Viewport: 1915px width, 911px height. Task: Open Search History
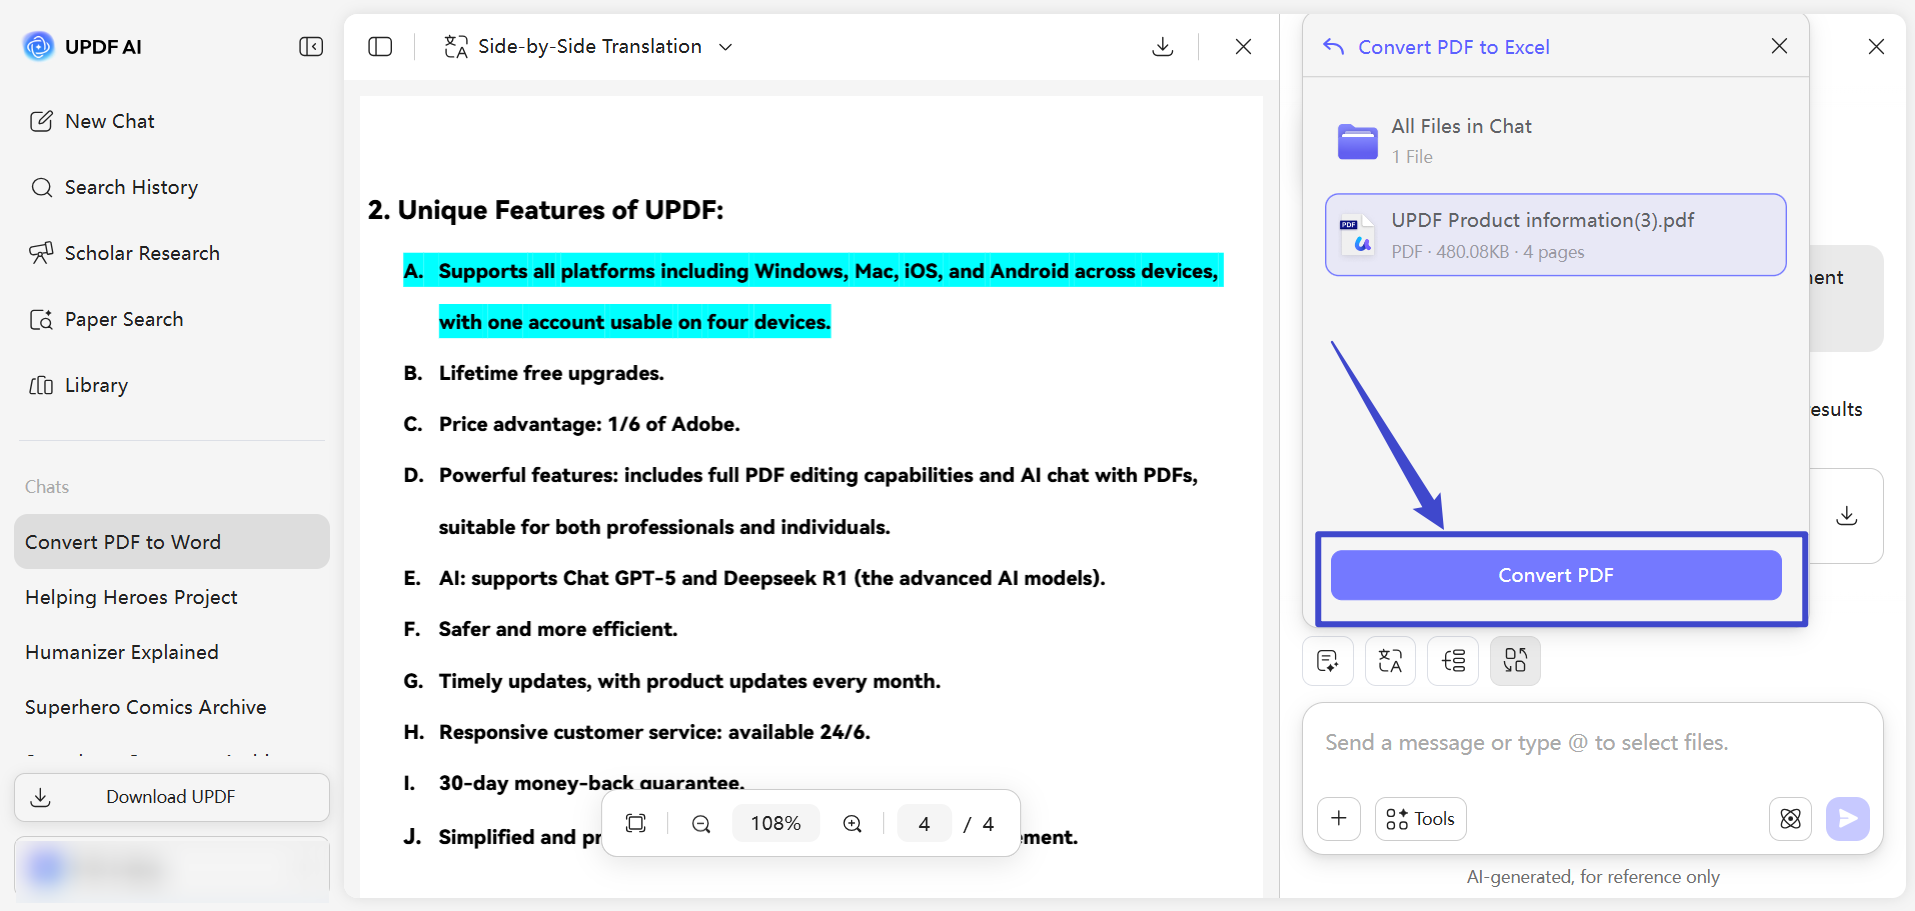click(114, 187)
